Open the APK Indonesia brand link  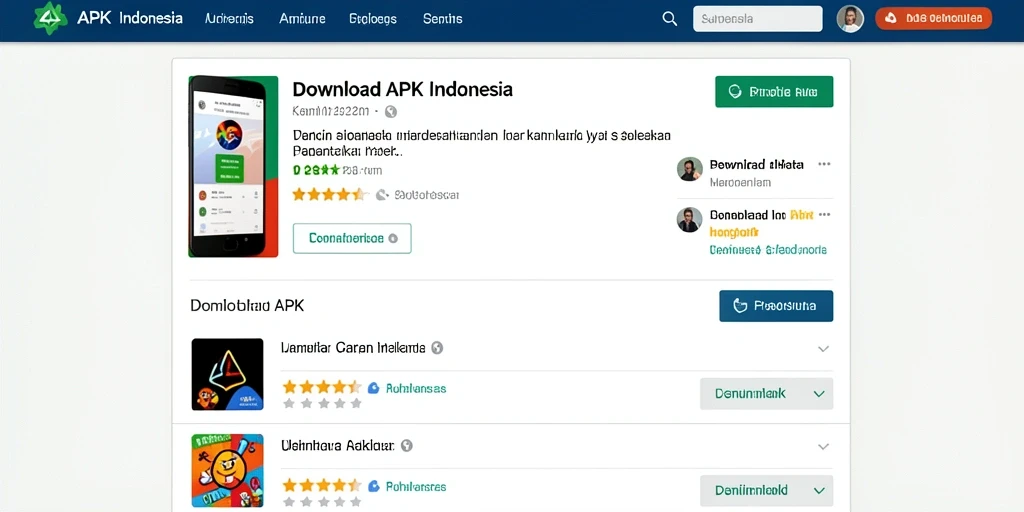click(130, 18)
